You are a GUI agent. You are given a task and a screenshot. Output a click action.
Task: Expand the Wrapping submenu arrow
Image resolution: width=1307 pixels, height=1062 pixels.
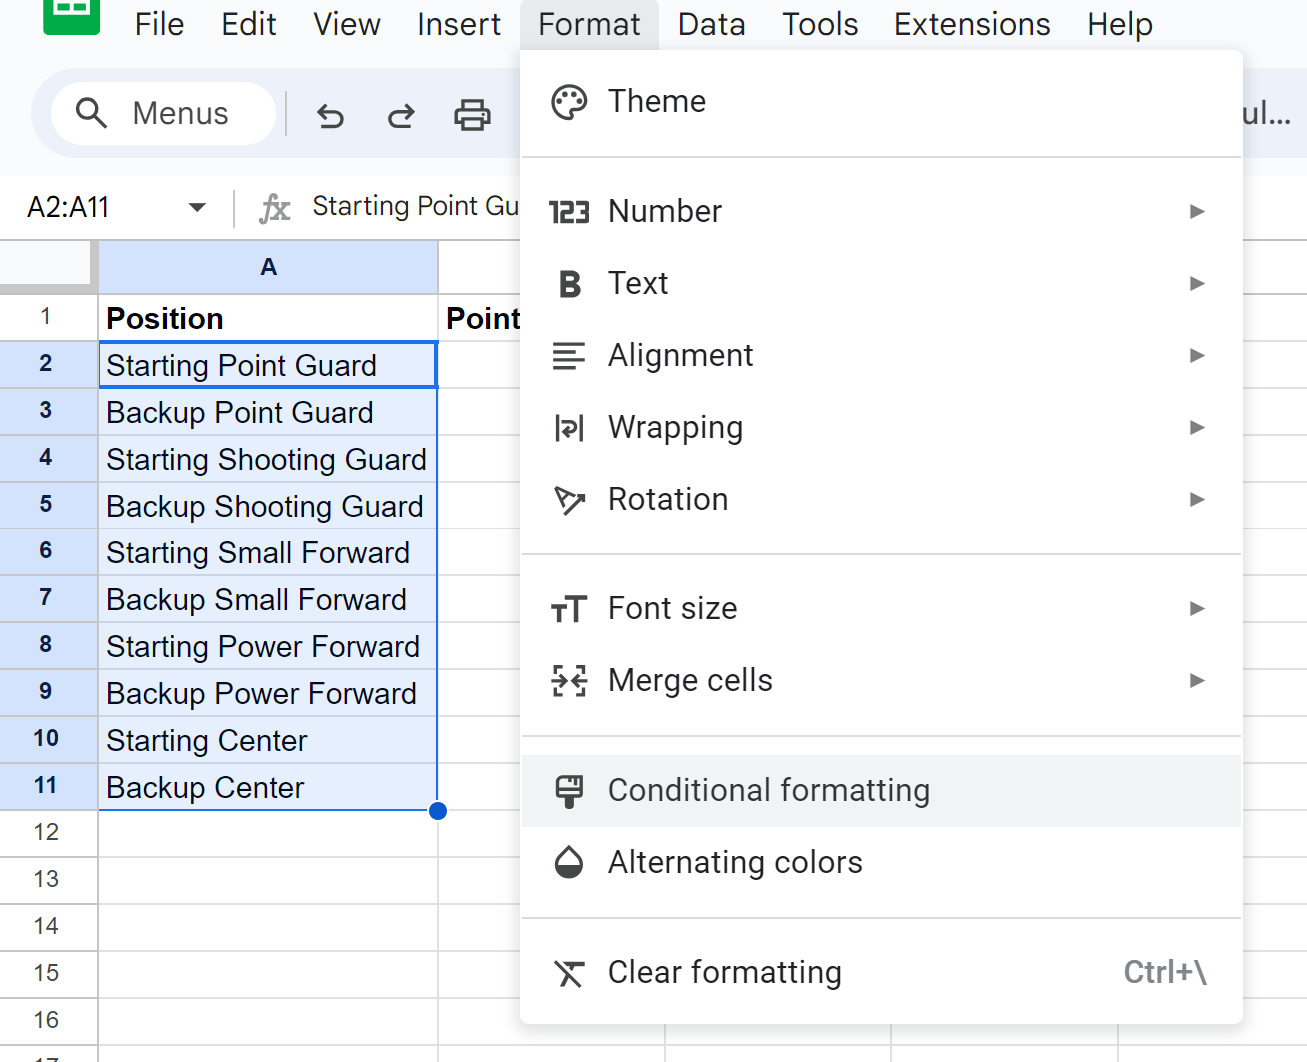pos(1197,427)
